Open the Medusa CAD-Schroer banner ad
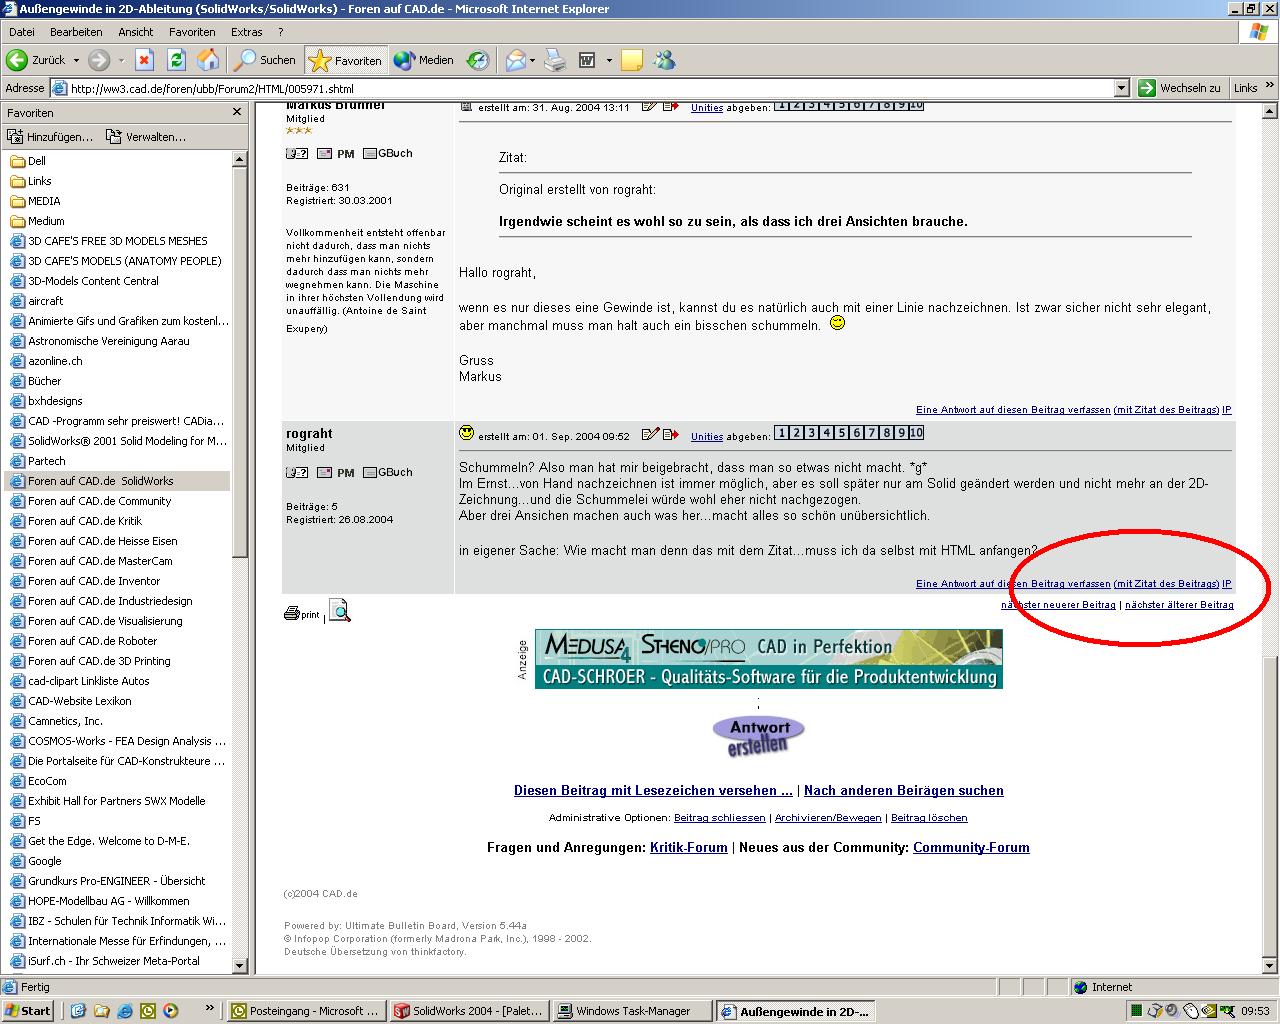 (x=768, y=659)
